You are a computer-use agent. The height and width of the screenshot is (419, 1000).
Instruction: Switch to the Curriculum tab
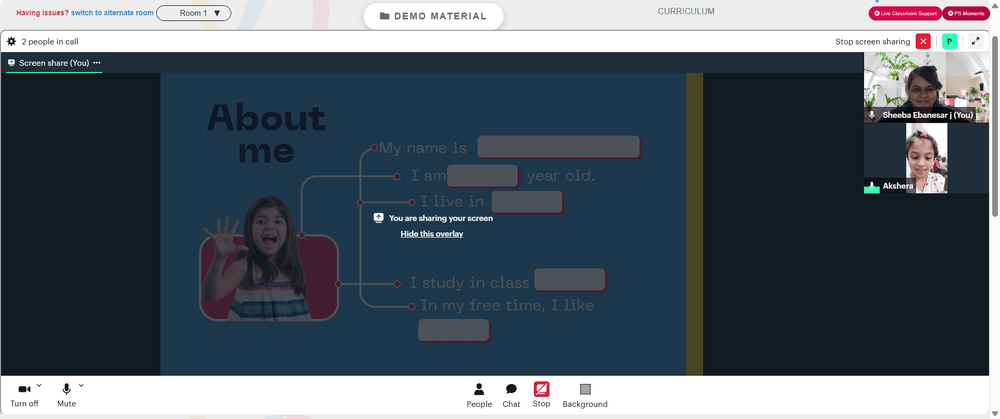686,11
